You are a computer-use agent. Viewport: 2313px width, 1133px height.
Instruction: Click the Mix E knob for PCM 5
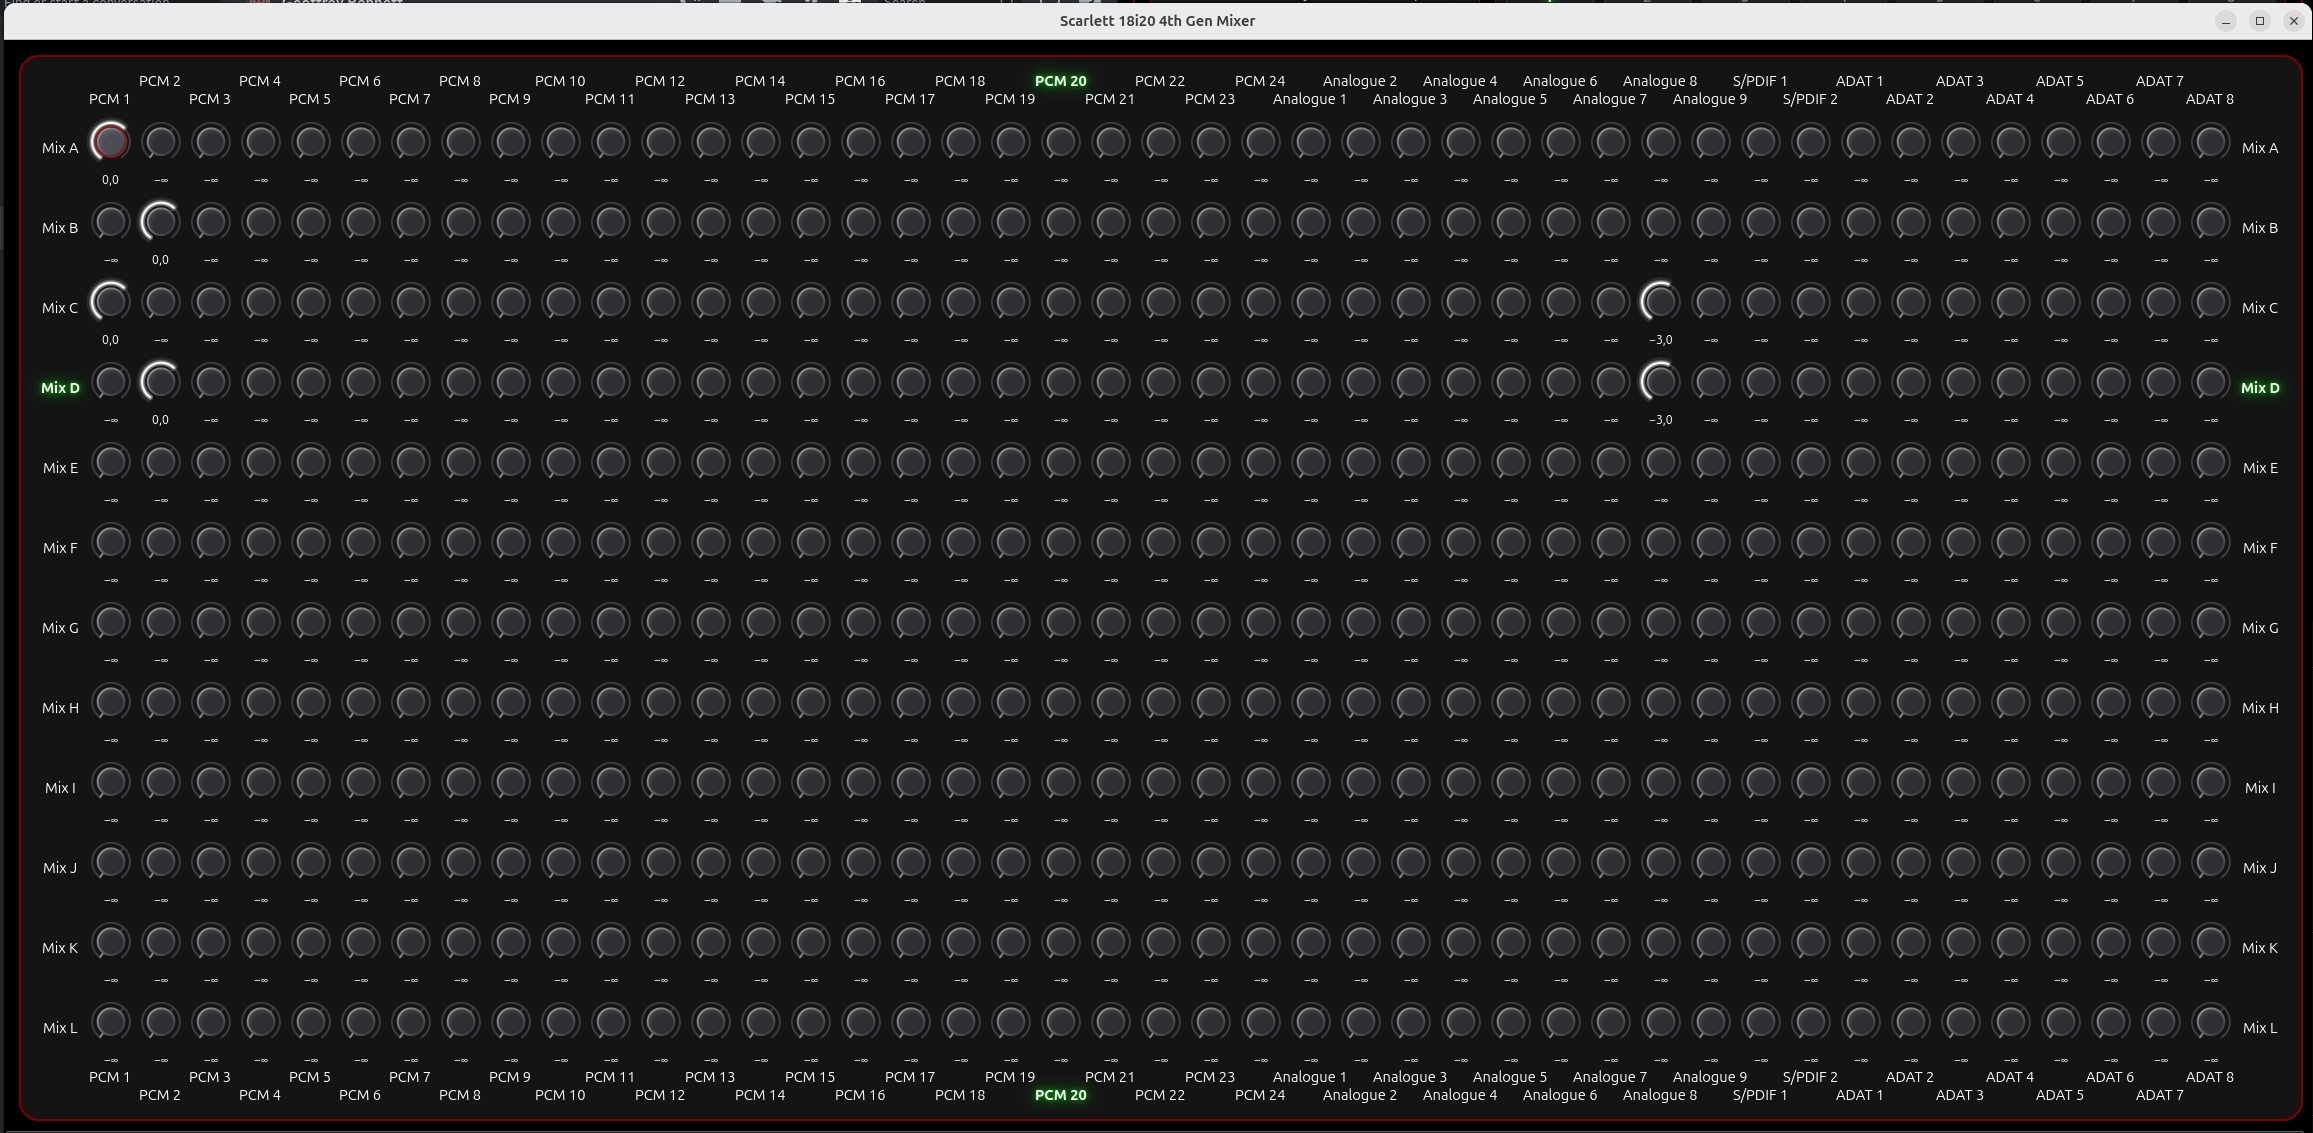[x=310, y=462]
